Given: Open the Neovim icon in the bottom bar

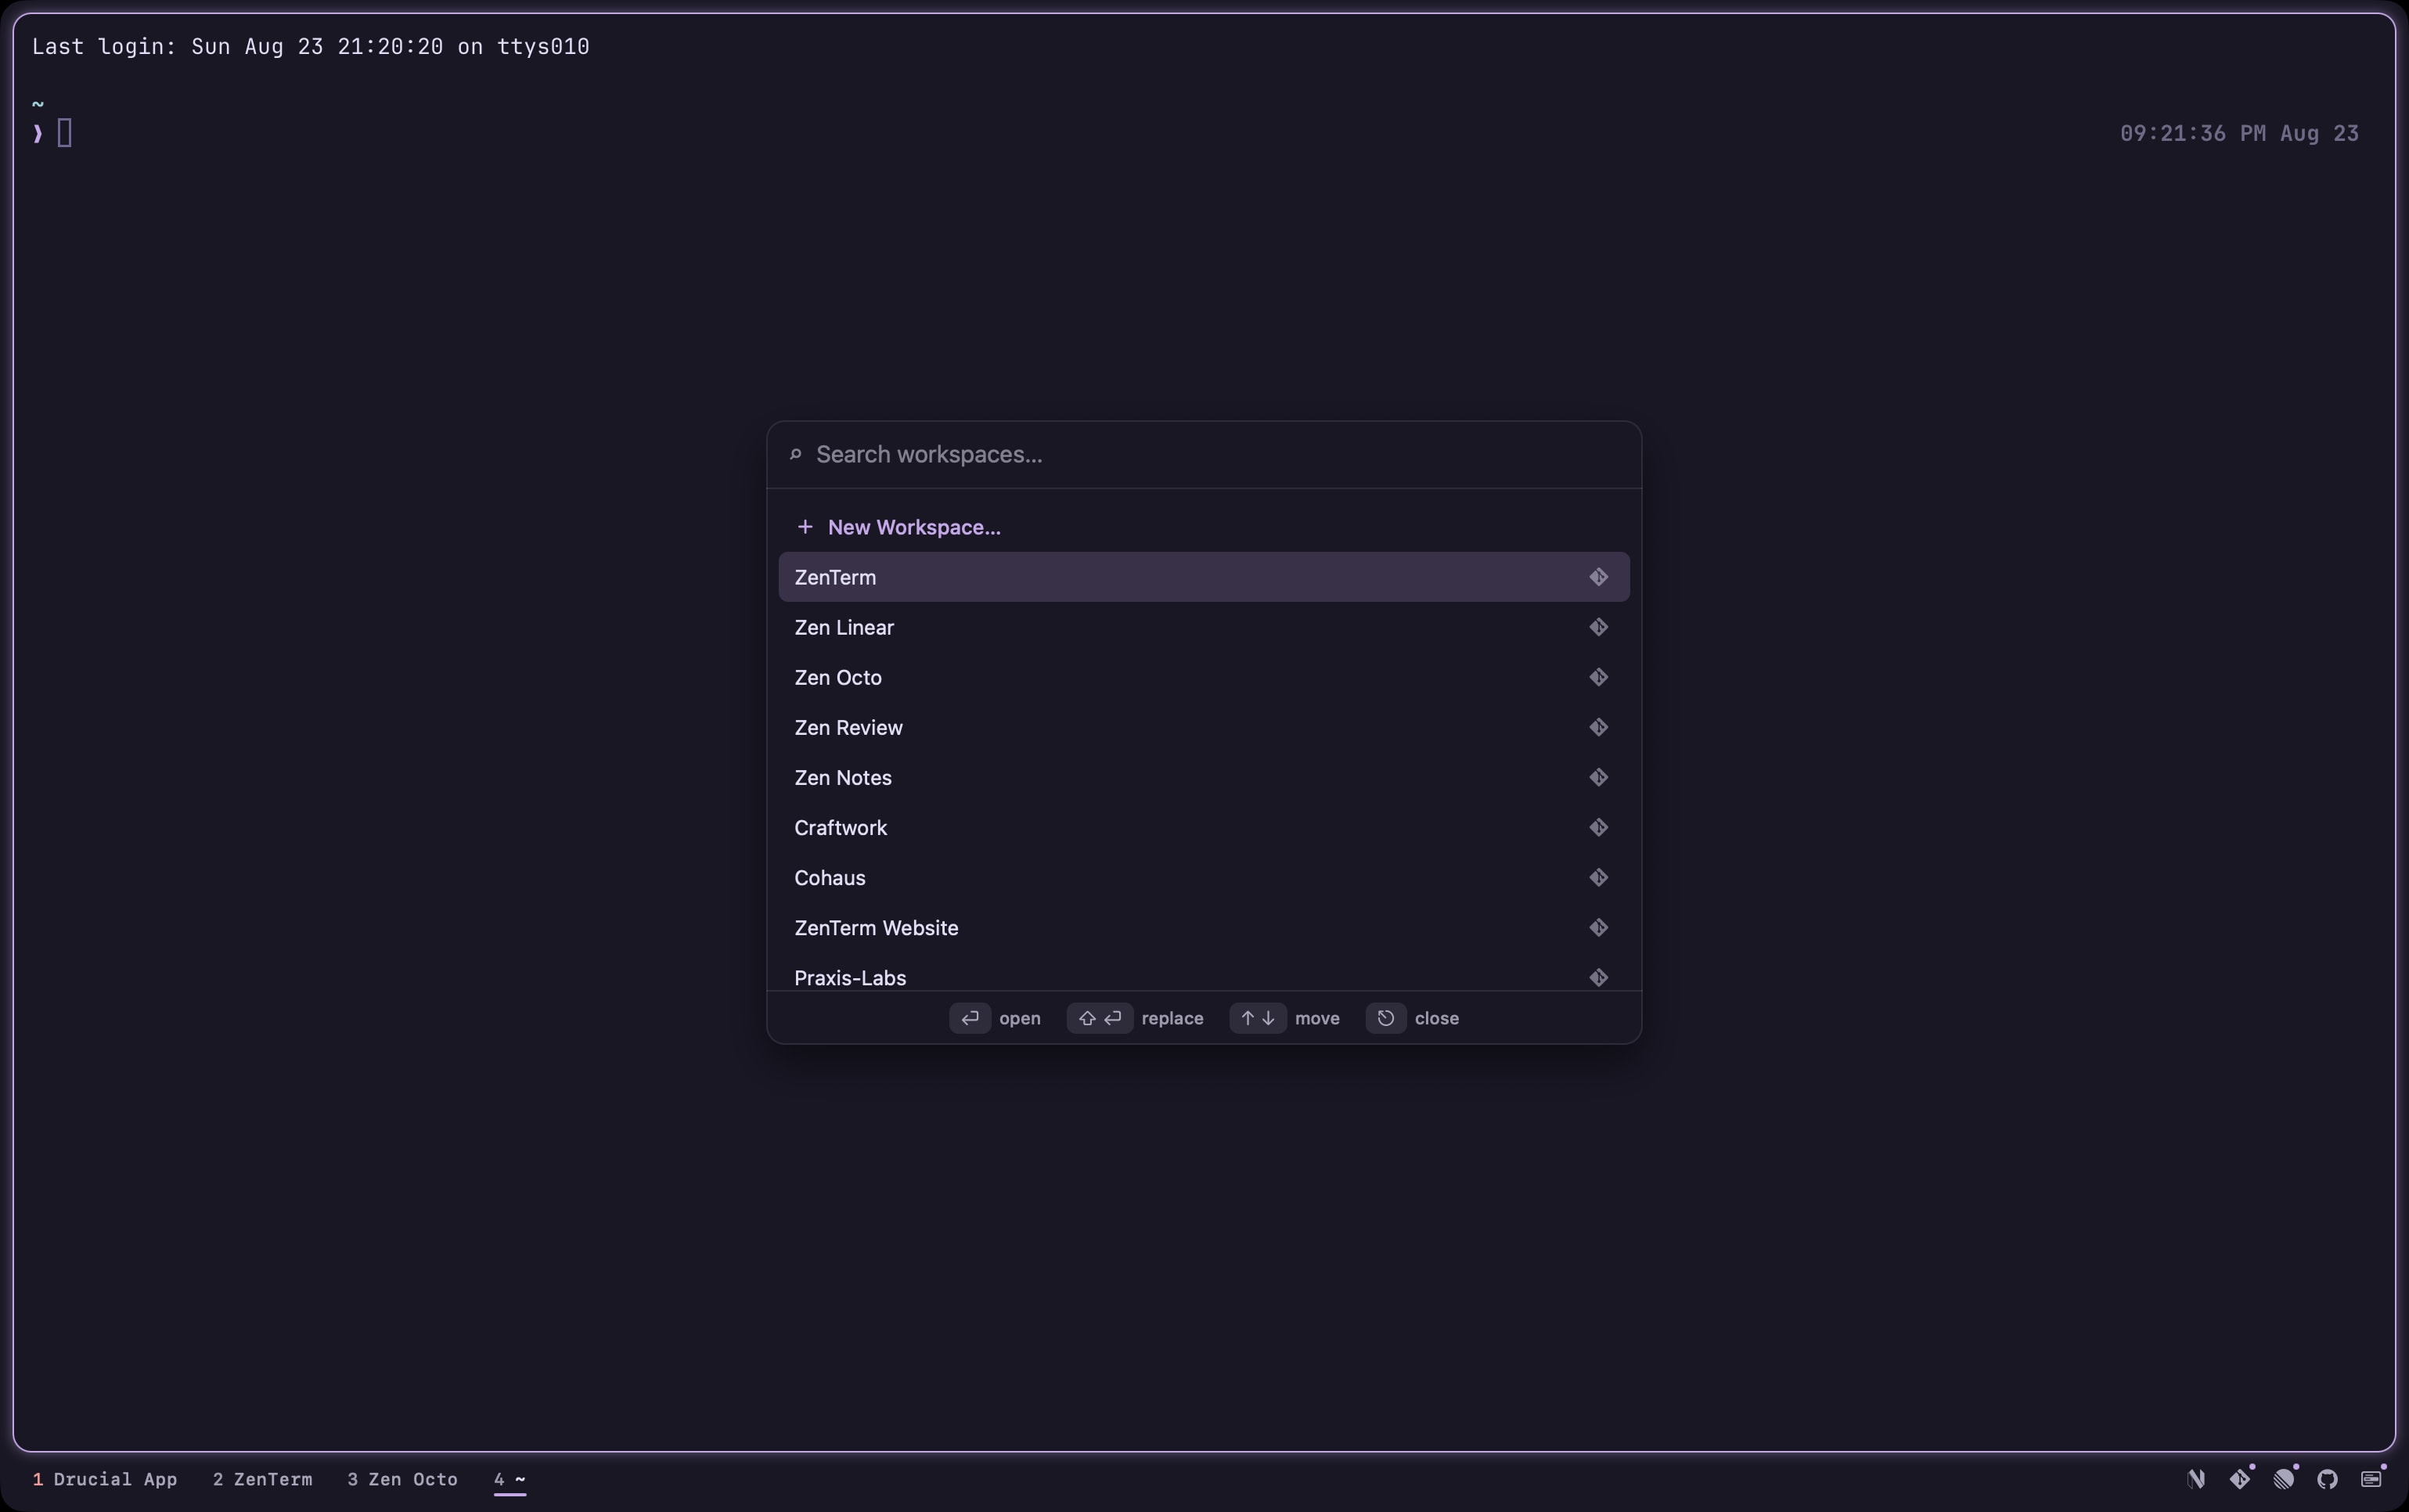Looking at the screenshot, I should click(2196, 1479).
